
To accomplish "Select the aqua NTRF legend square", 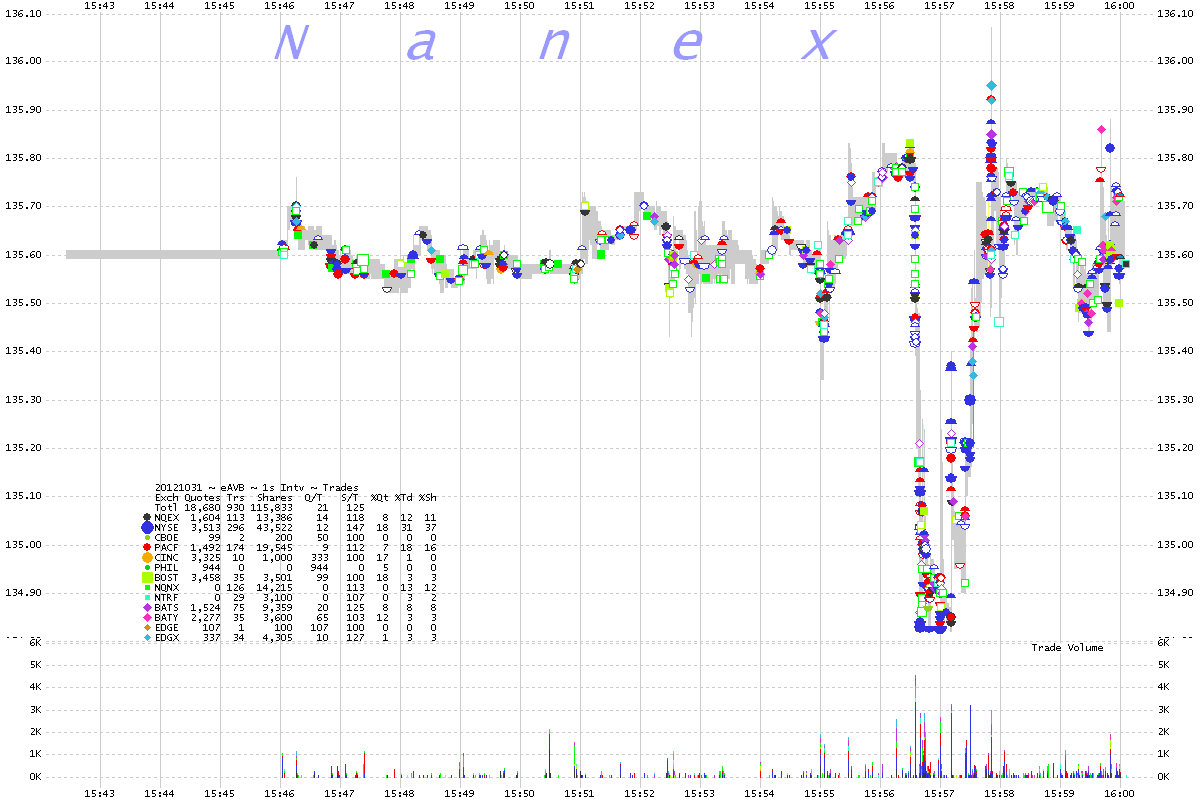I will tap(147, 597).
